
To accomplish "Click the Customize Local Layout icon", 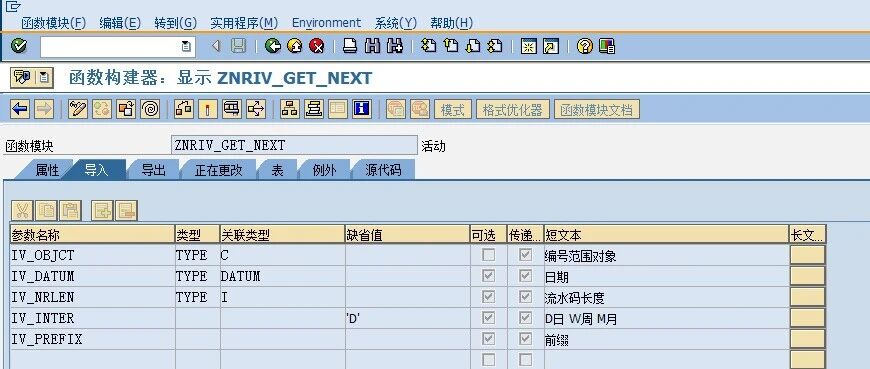I will tap(607, 46).
